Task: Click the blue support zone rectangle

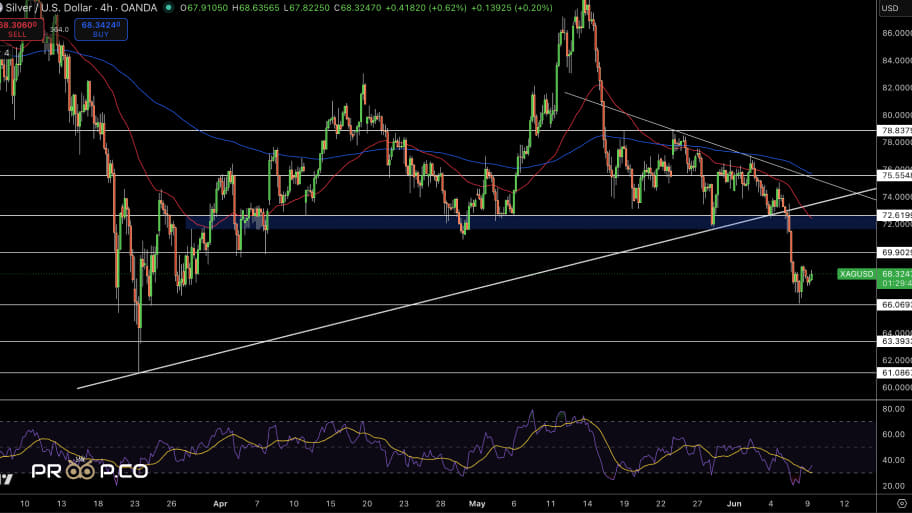Action: coord(530,222)
